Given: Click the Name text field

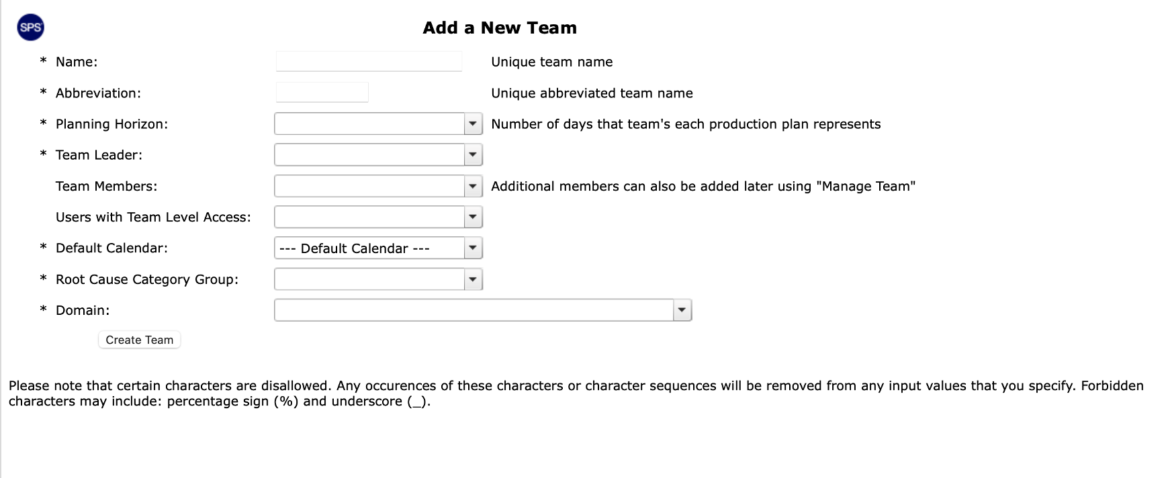Looking at the screenshot, I should coord(369,62).
